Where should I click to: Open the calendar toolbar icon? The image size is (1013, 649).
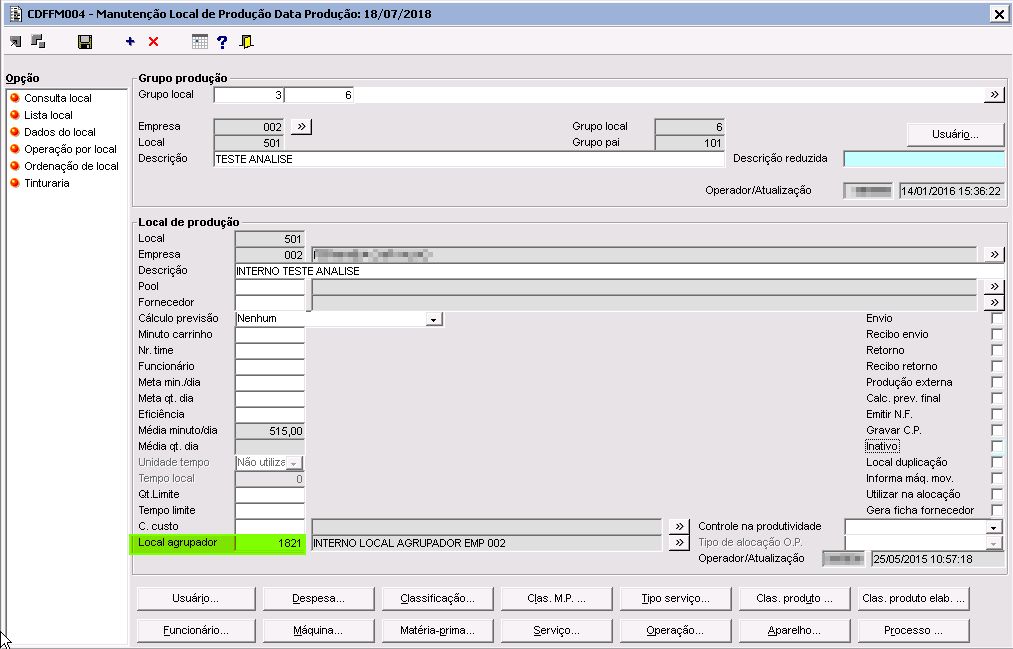coord(200,41)
